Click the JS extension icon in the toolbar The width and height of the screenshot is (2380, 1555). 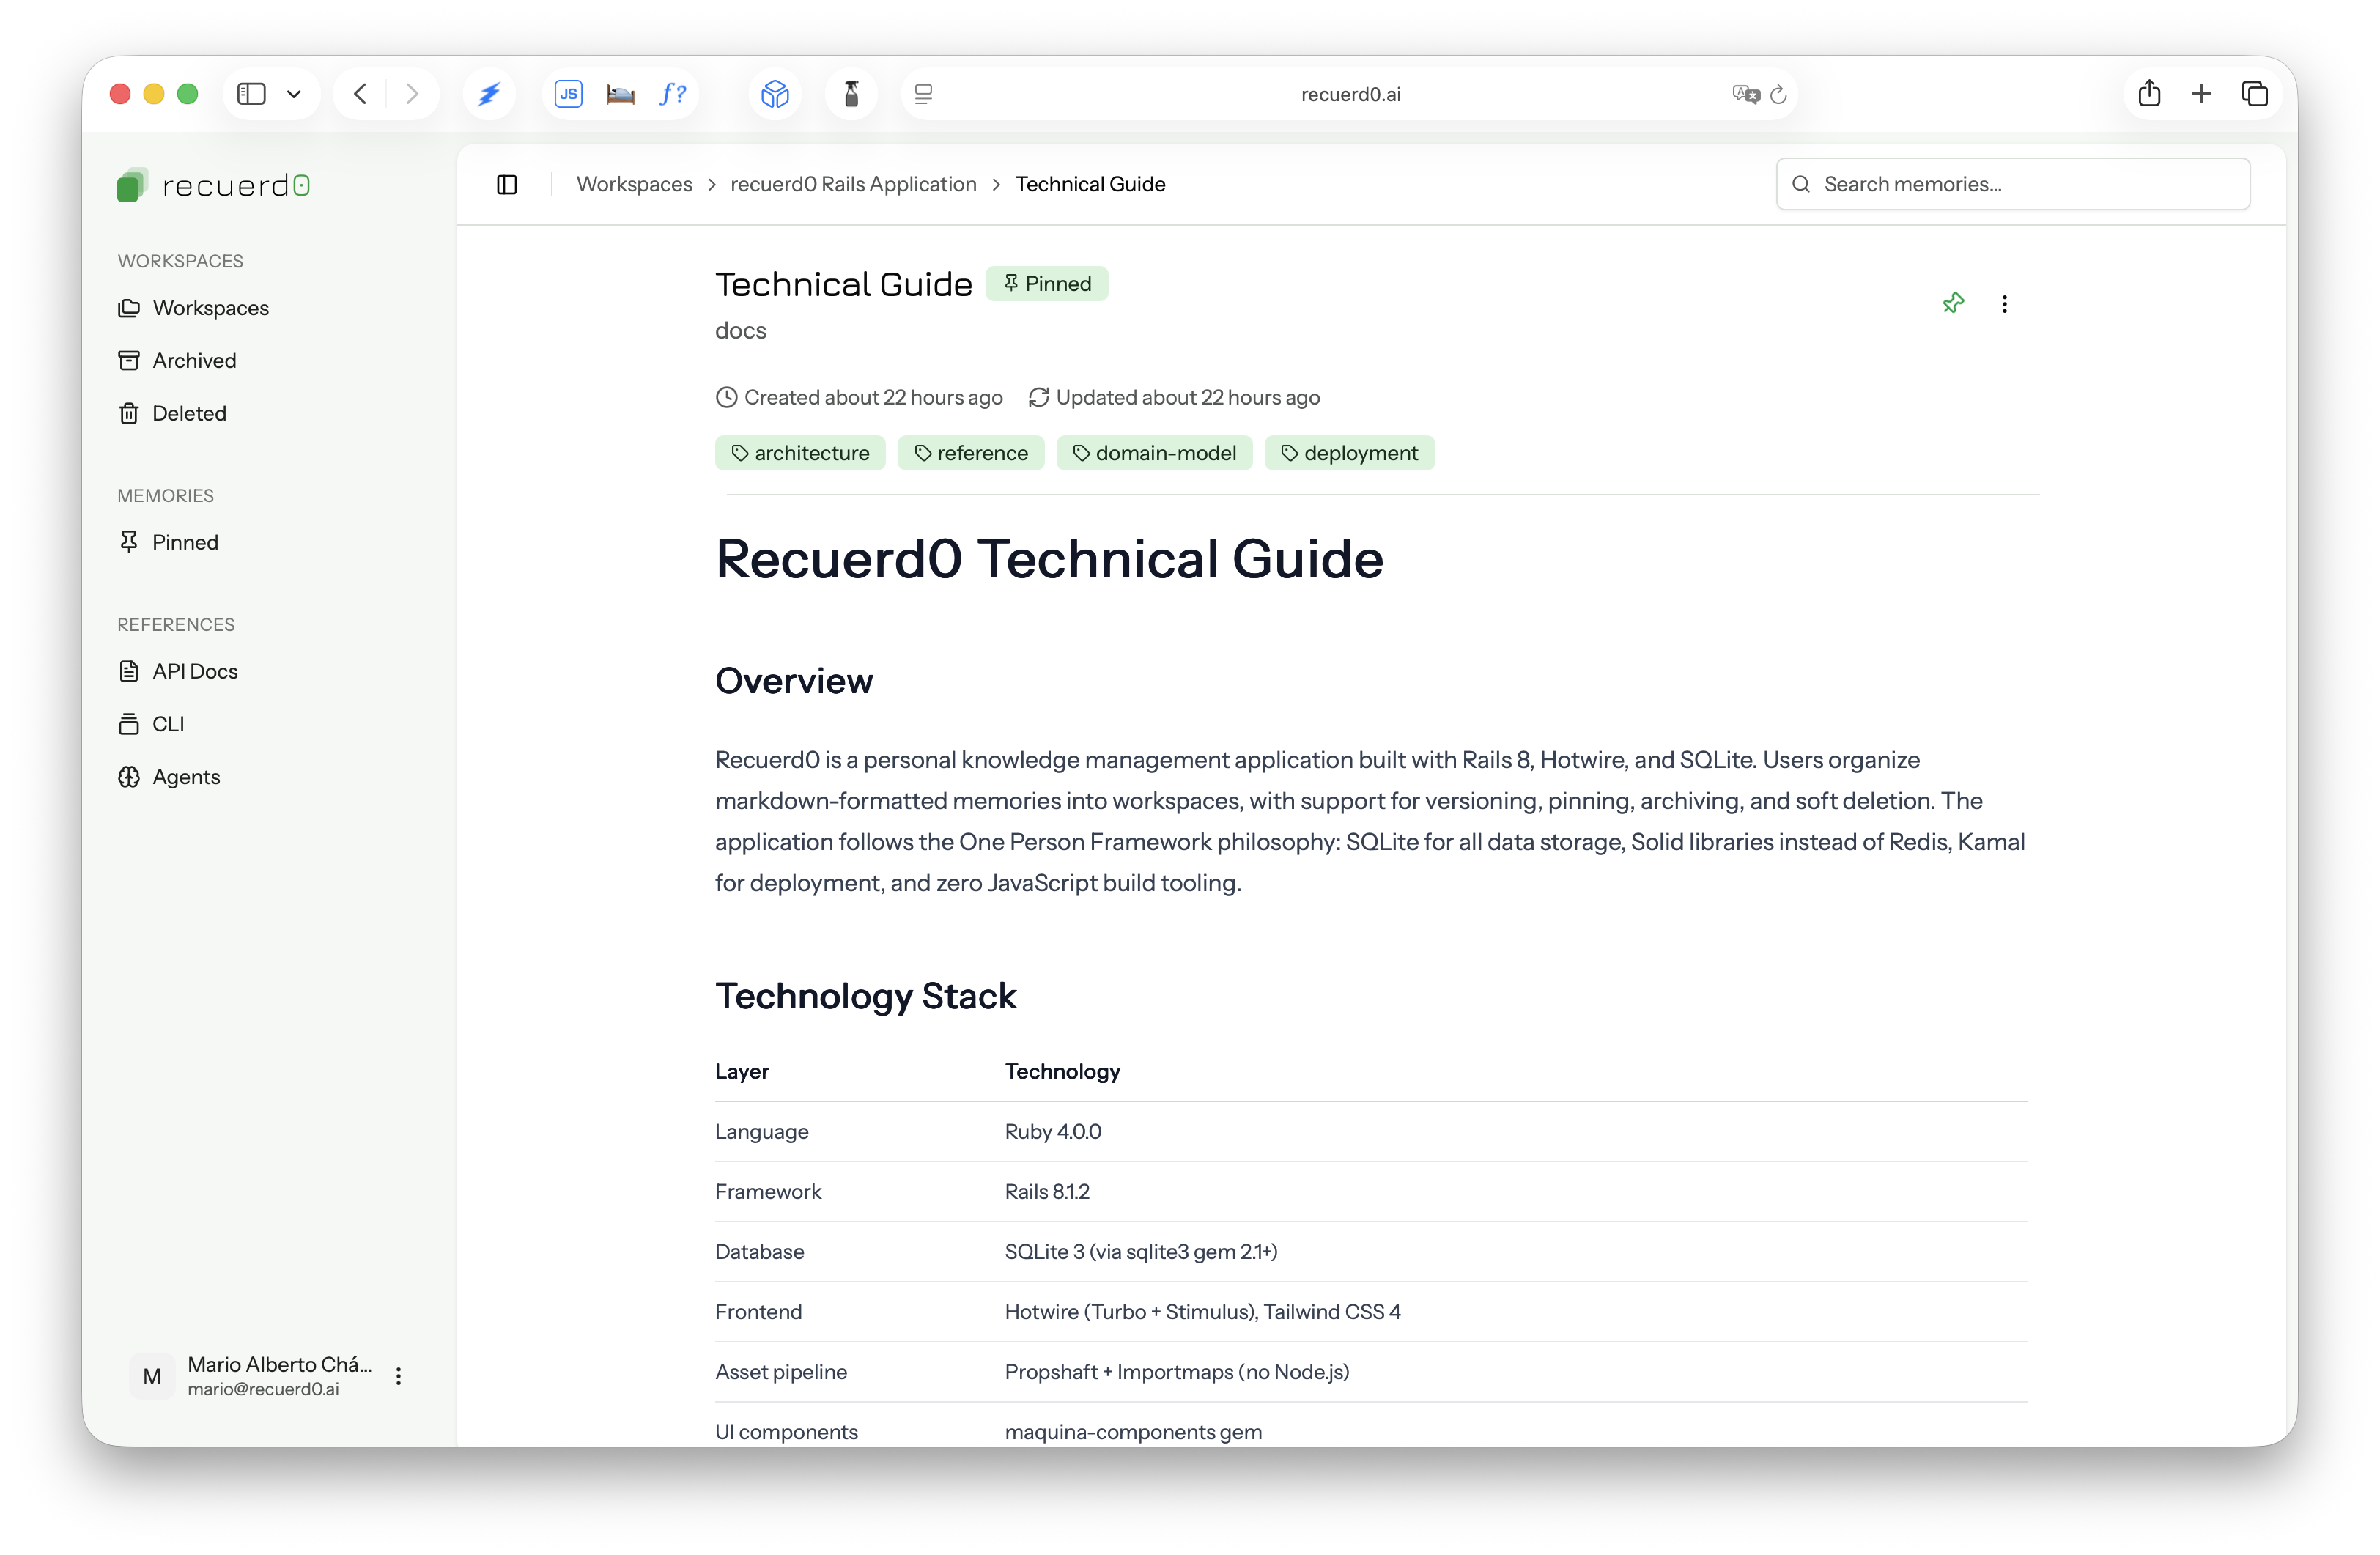click(x=567, y=93)
